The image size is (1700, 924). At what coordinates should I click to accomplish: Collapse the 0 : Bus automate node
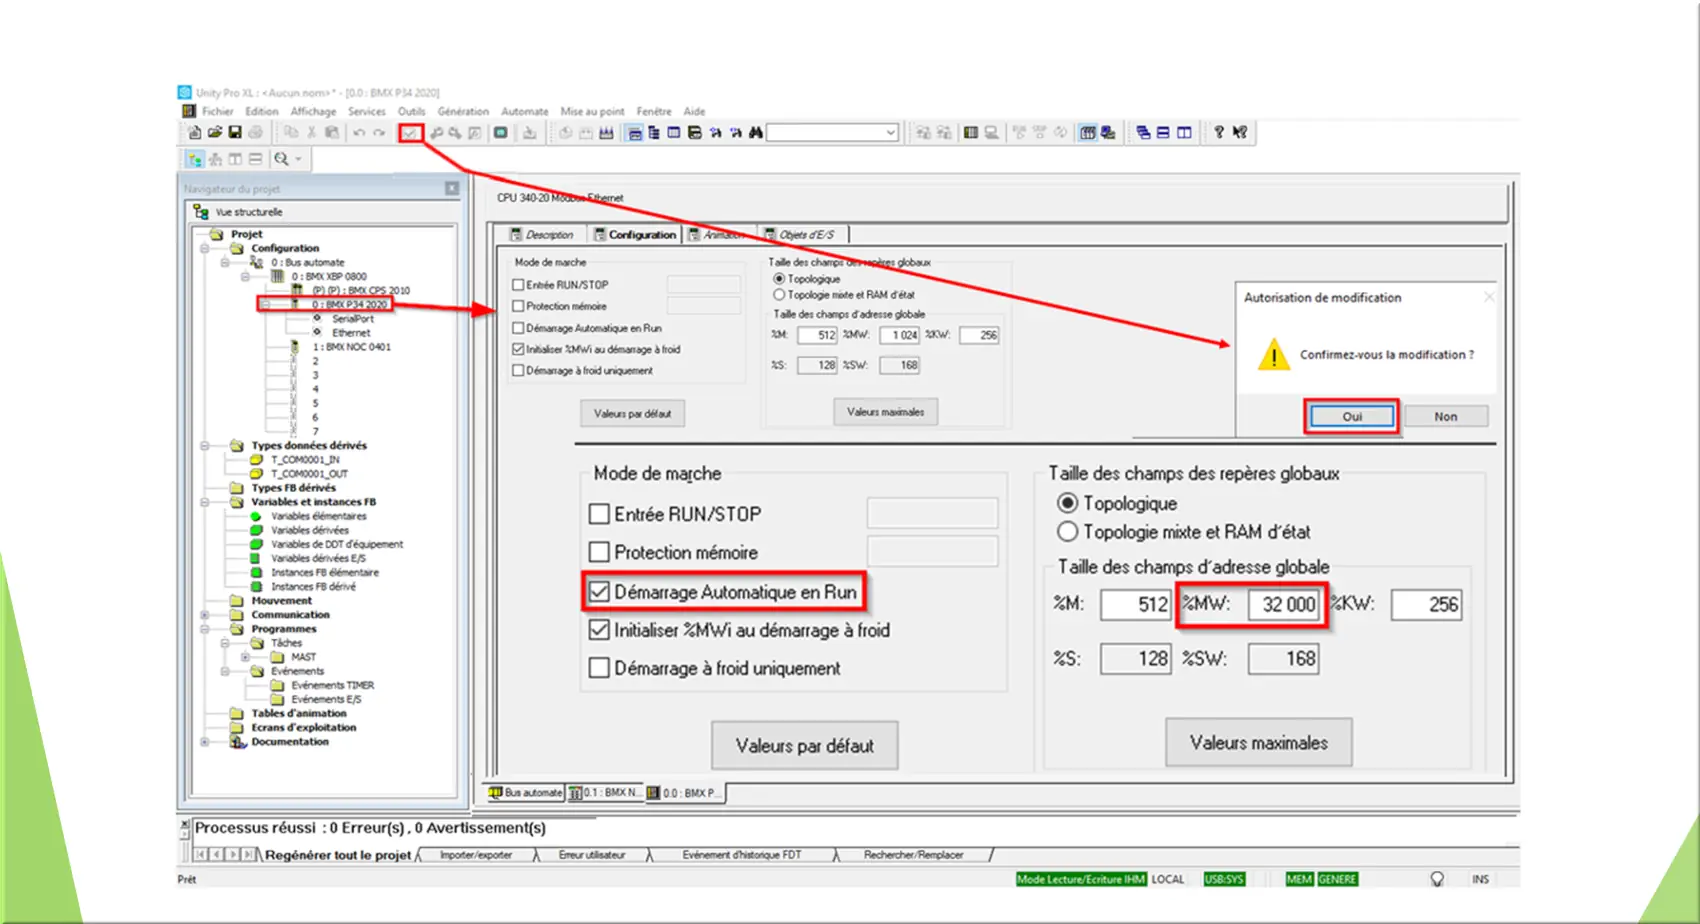(225, 262)
